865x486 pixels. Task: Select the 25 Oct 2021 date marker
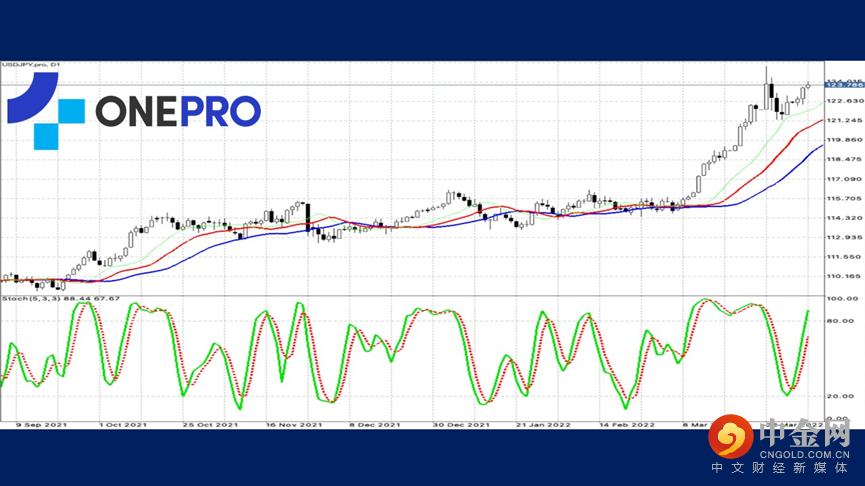(210, 424)
